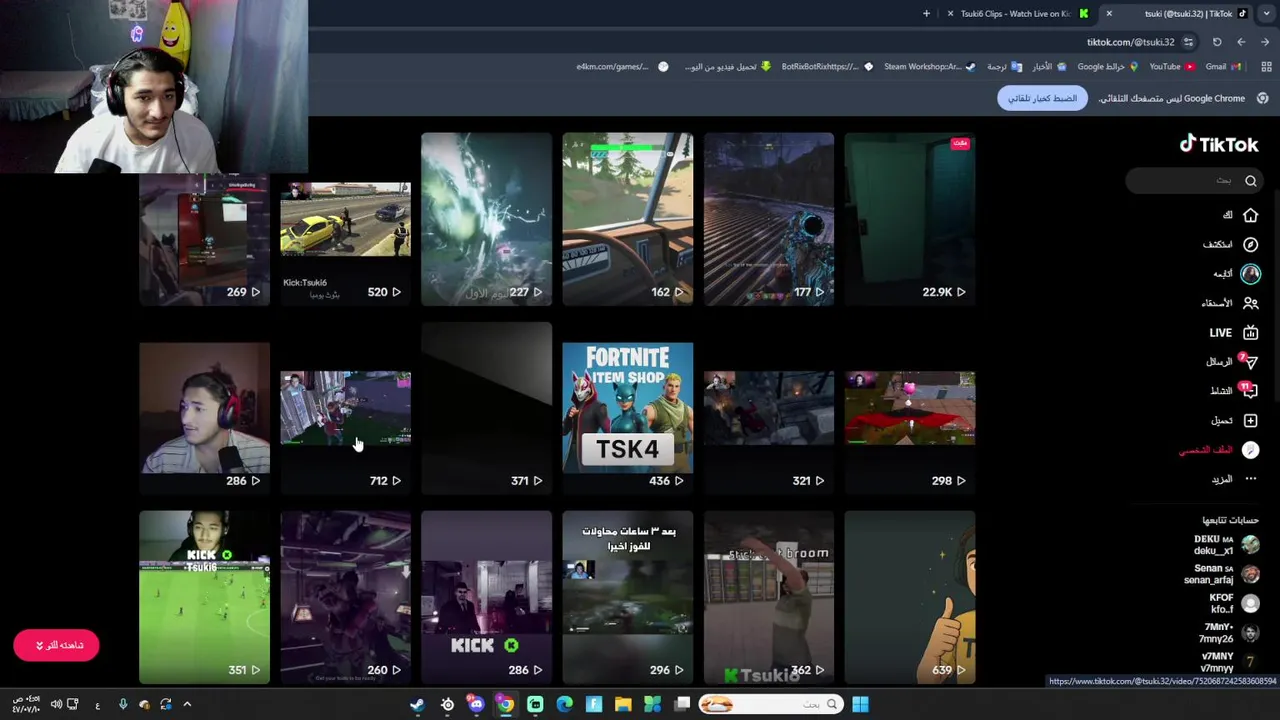Go back with browser back arrow
Viewport: 1280px width, 720px height.
[1241, 42]
